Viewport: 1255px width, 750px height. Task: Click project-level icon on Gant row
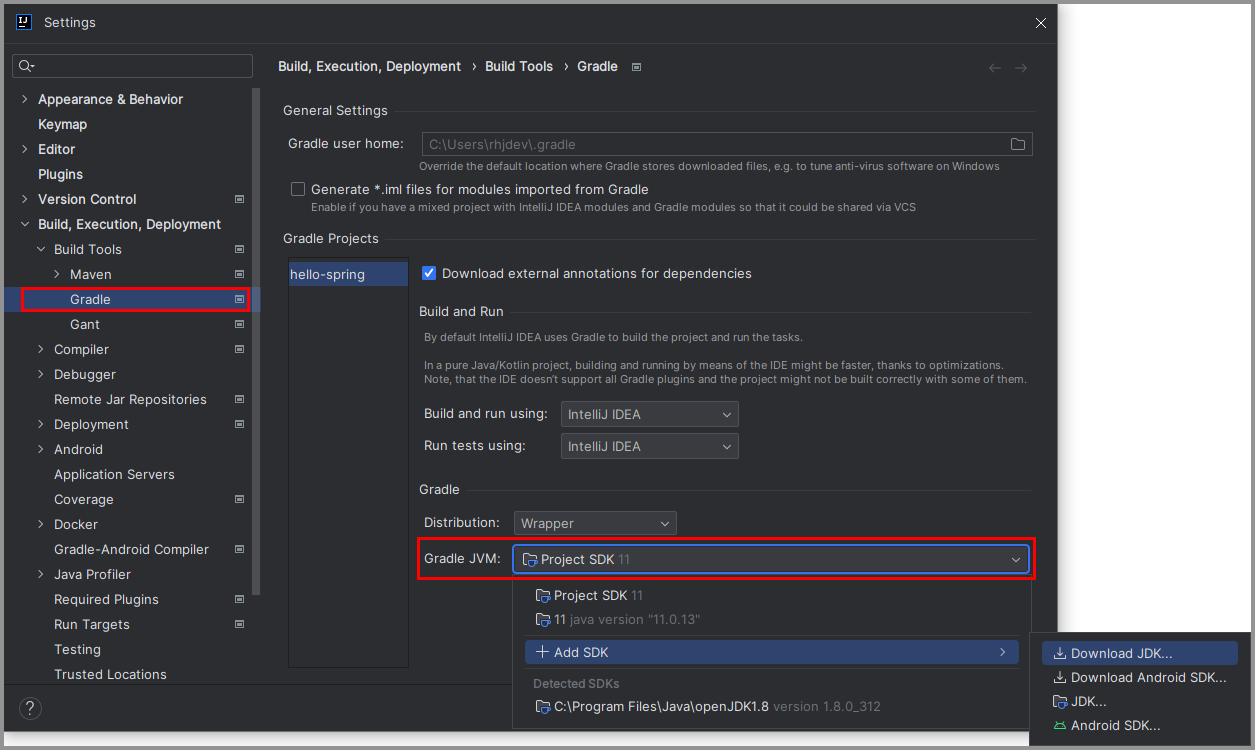pyautogui.click(x=239, y=324)
